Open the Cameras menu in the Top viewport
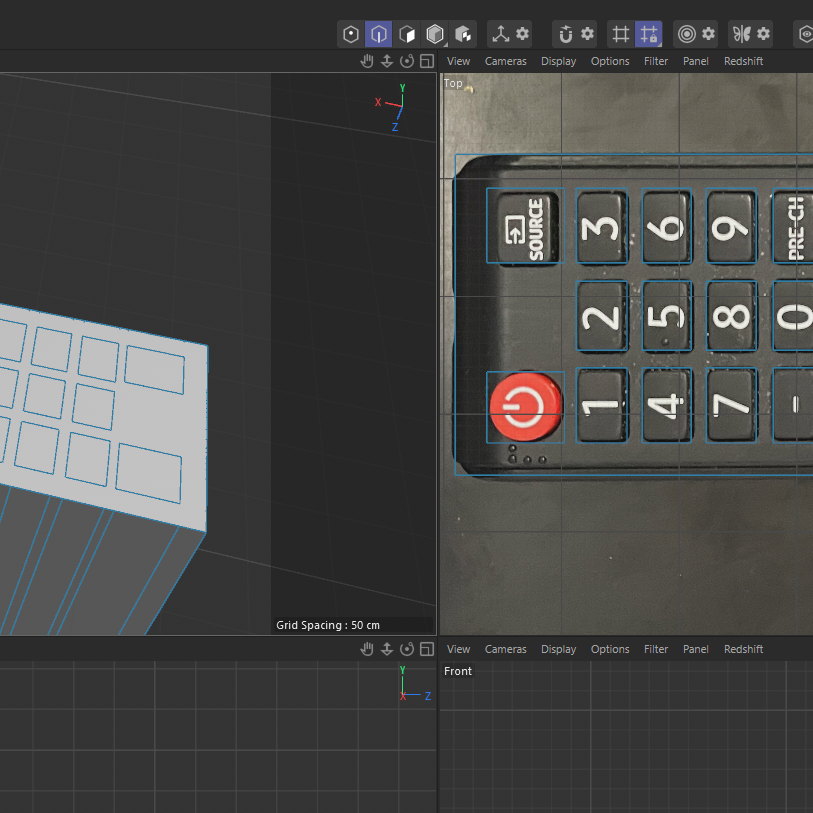This screenshot has height=813, width=813. 505,61
